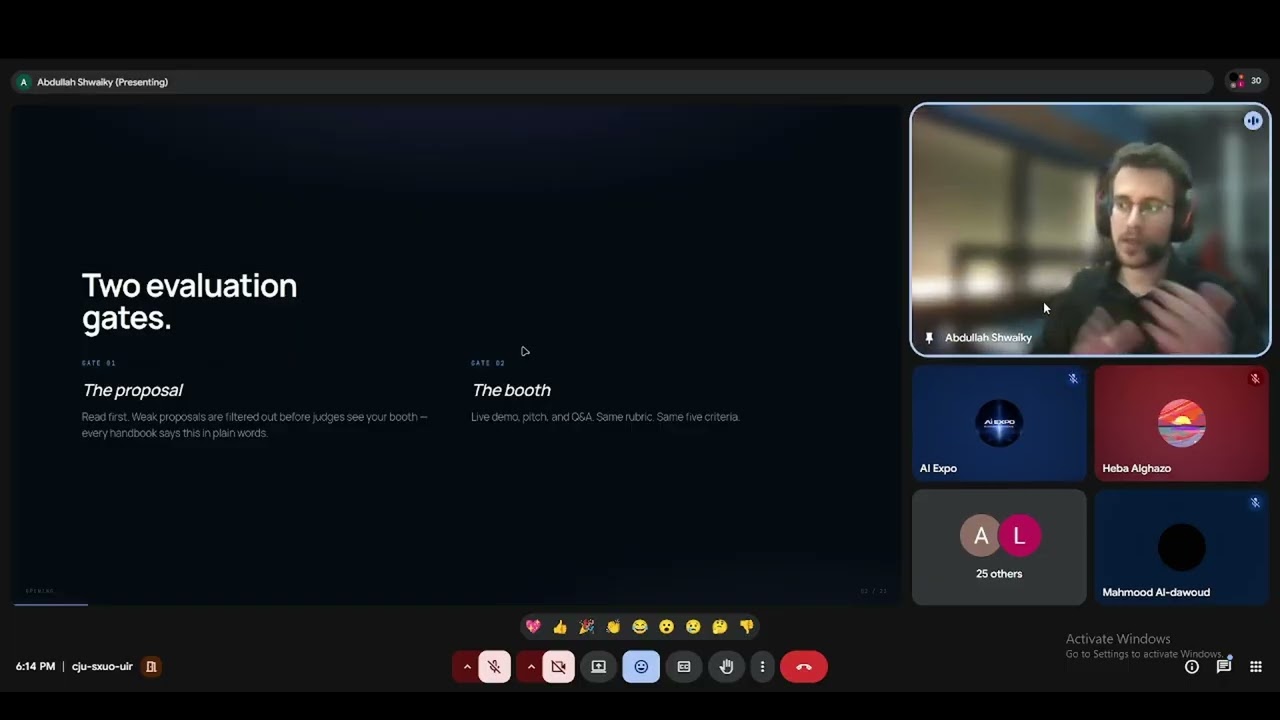This screenshot has height=720, width=1280.
Task: Open the 25 others participants tile
Action: coord(999,547)
